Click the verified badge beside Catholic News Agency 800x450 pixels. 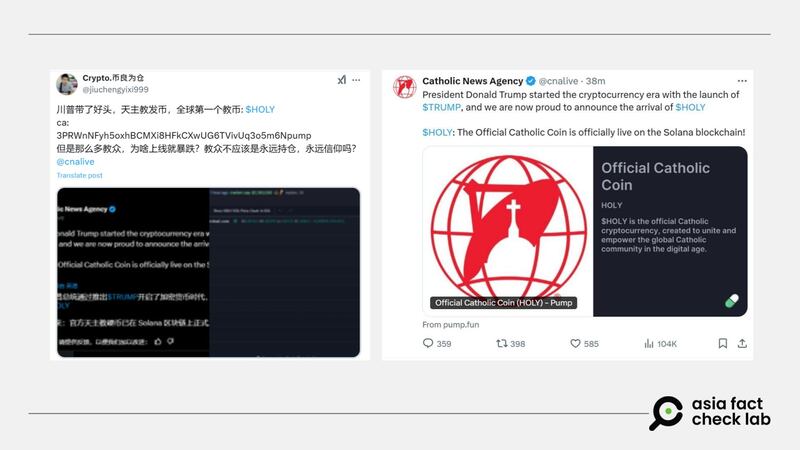tap(531, 81)
